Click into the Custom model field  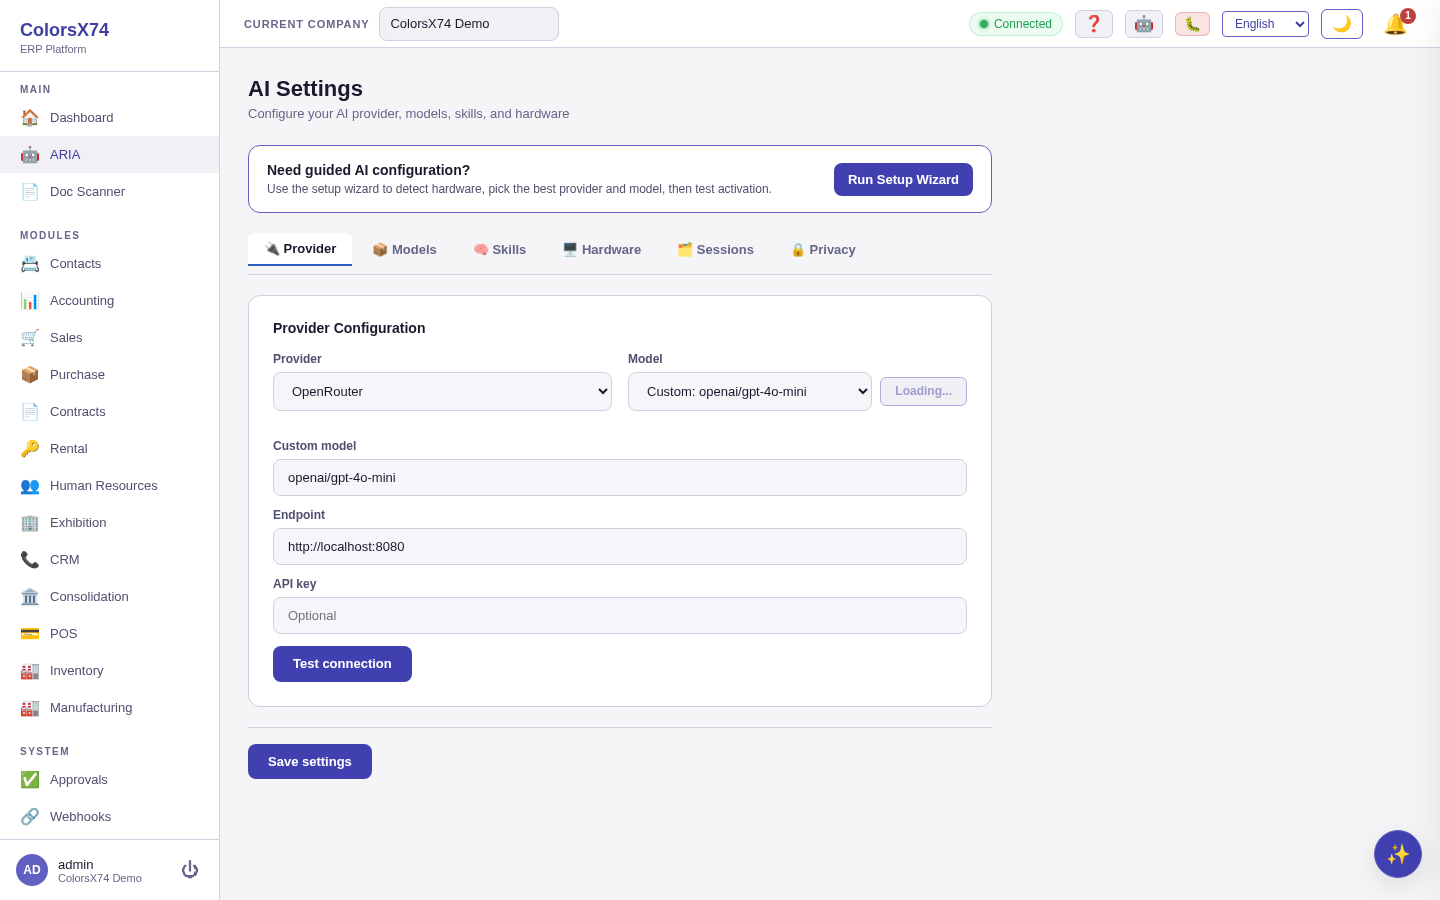point(620,478)
